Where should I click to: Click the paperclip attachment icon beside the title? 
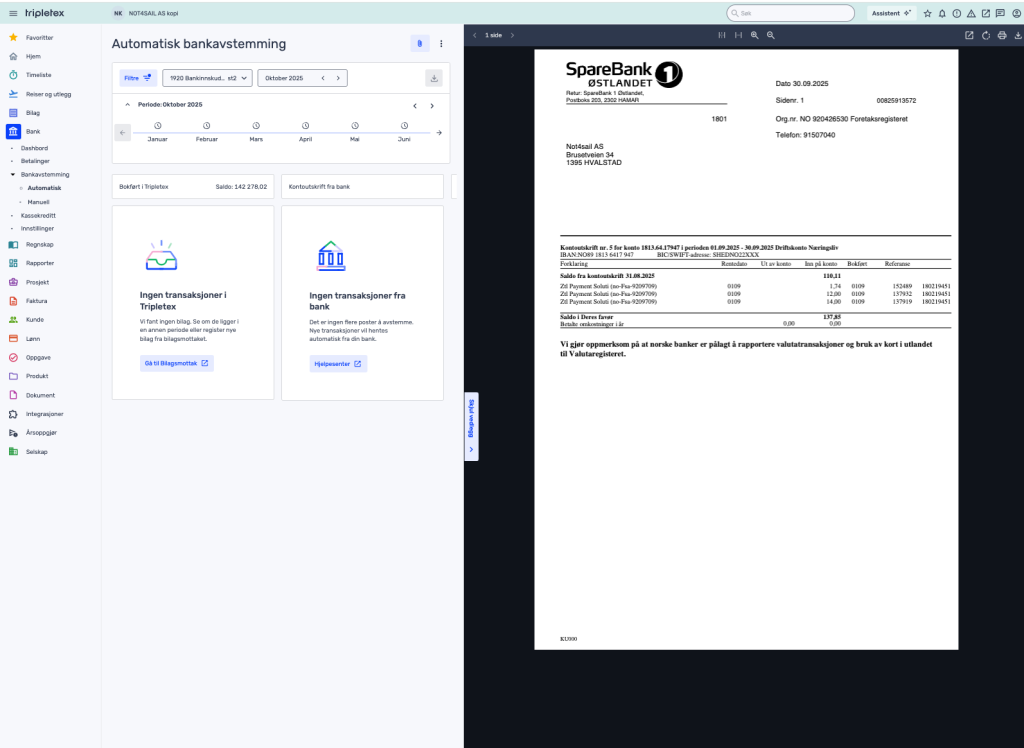point(420,43)
